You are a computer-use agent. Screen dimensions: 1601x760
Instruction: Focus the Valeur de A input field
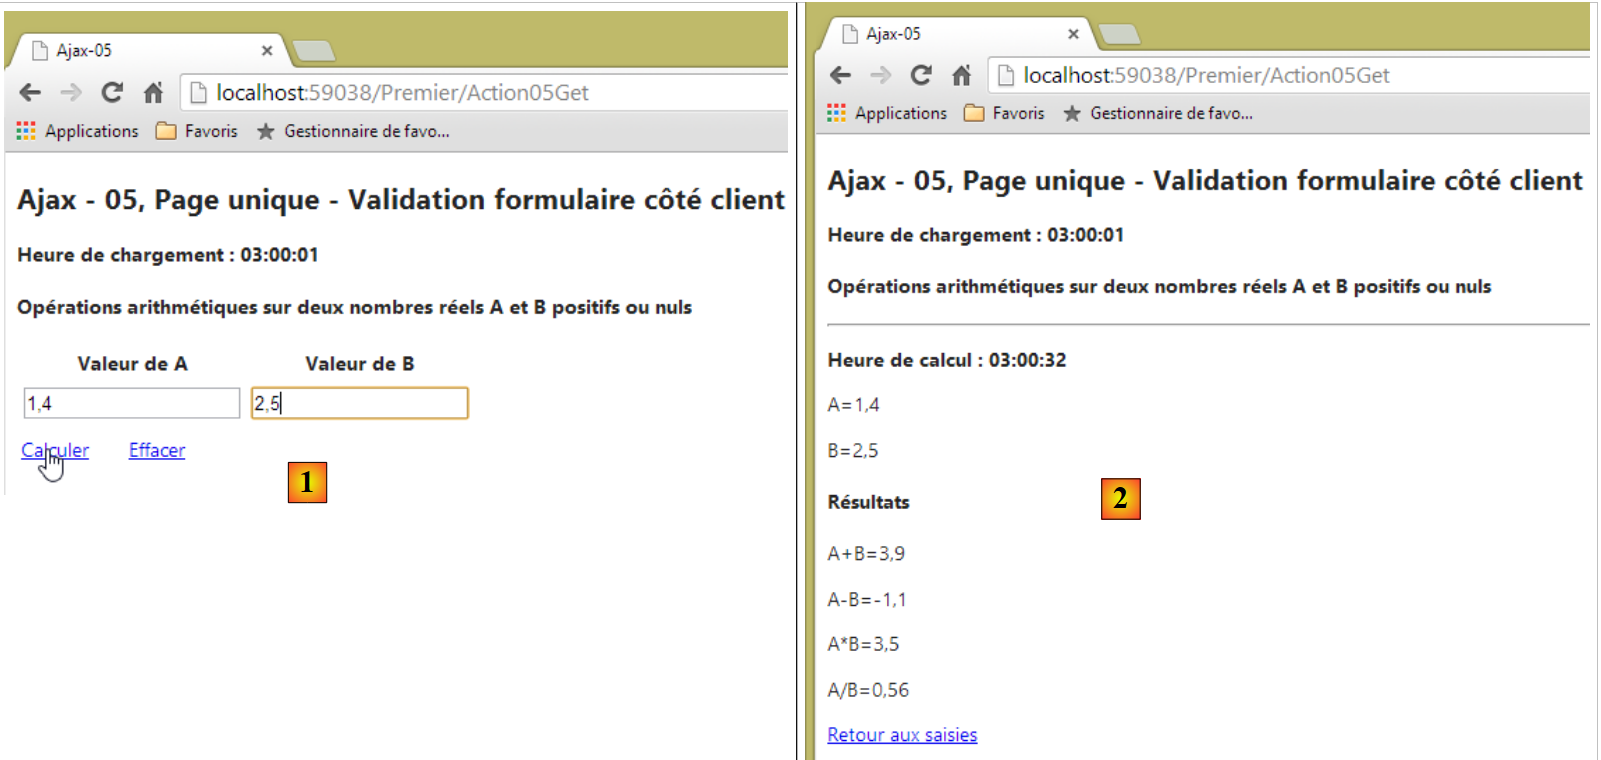(x=132, y=403)
